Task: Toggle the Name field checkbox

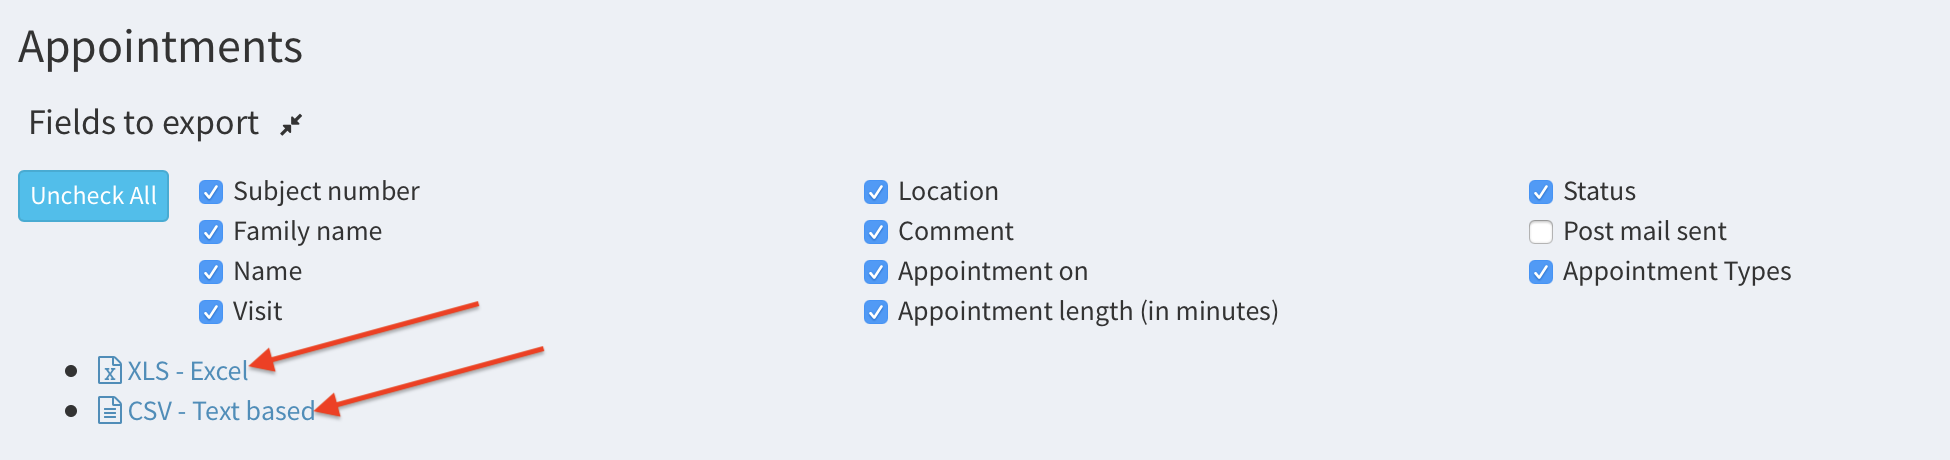Action: pos(211,272)
